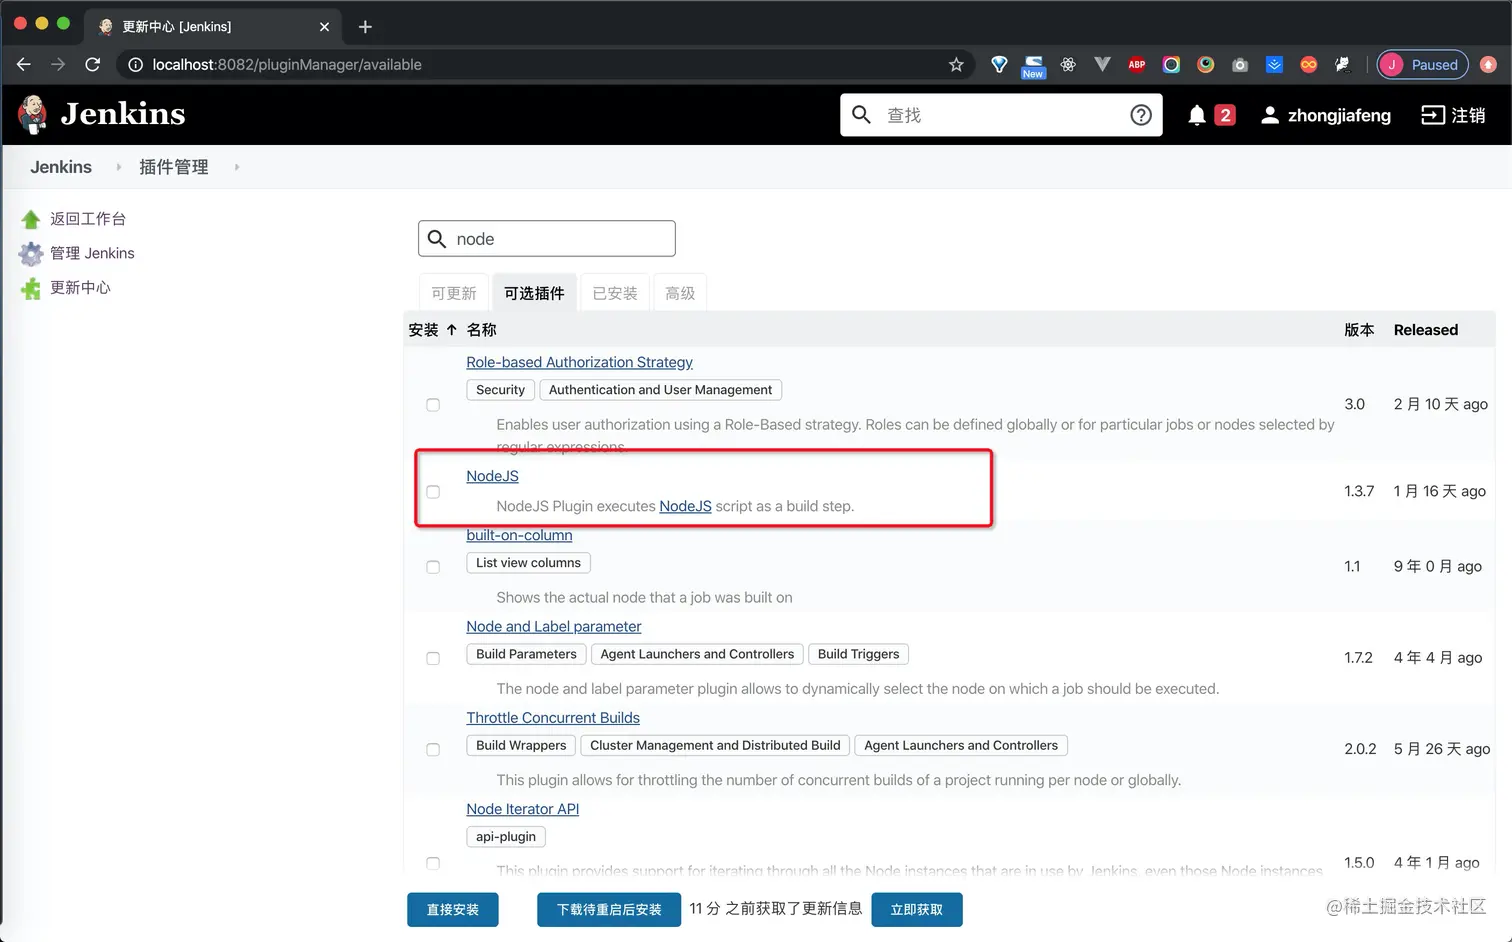
Task: Open the Node Iterator API link
Action: click(523, 809)
